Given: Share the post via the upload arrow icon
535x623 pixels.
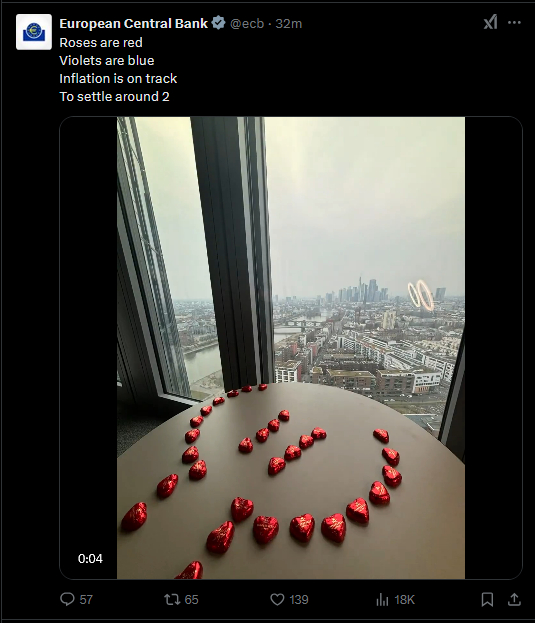Looking at the screenshot, I should (x=514, y=599).
